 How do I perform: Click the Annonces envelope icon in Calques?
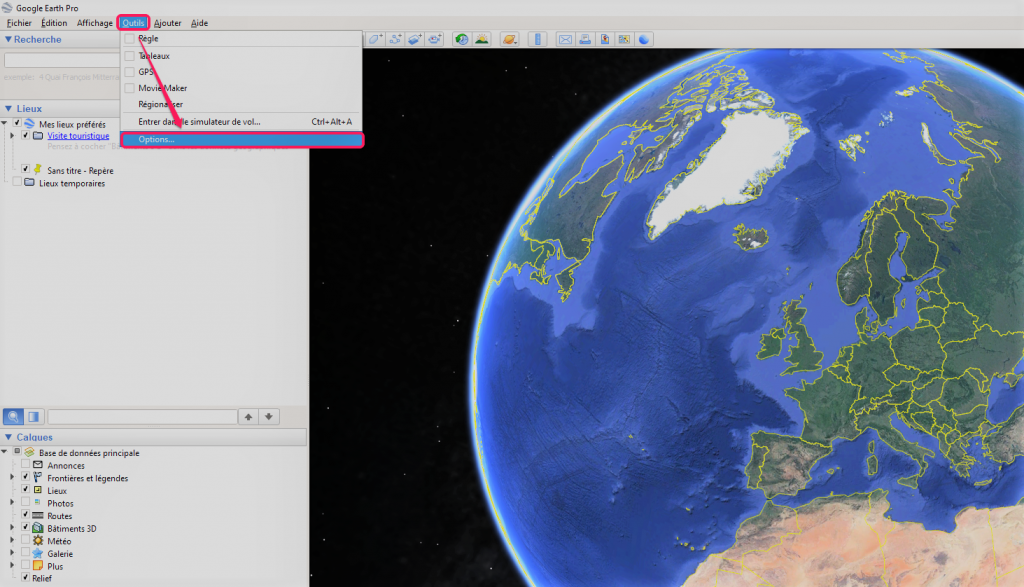pyautogui.click(x=38, y=465)
